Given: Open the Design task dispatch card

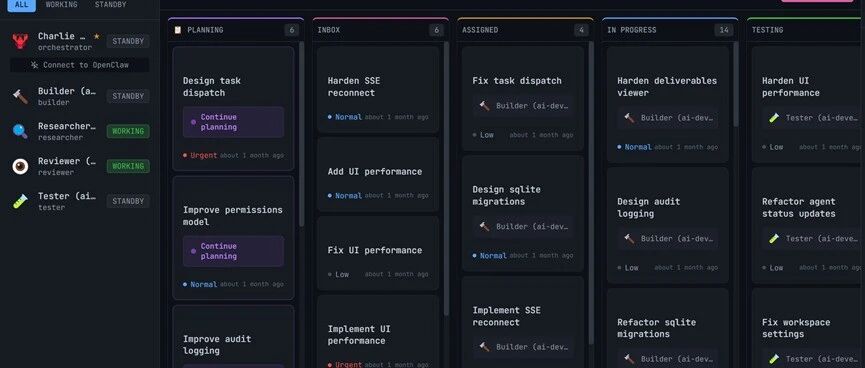Looking at the screenshot, I should pyautogui.click(x=233, y=109).
